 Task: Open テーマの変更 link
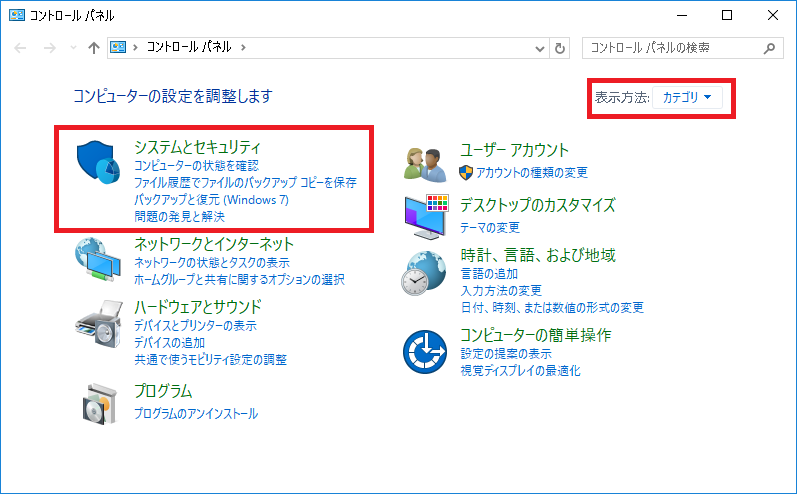coord(490,228)
